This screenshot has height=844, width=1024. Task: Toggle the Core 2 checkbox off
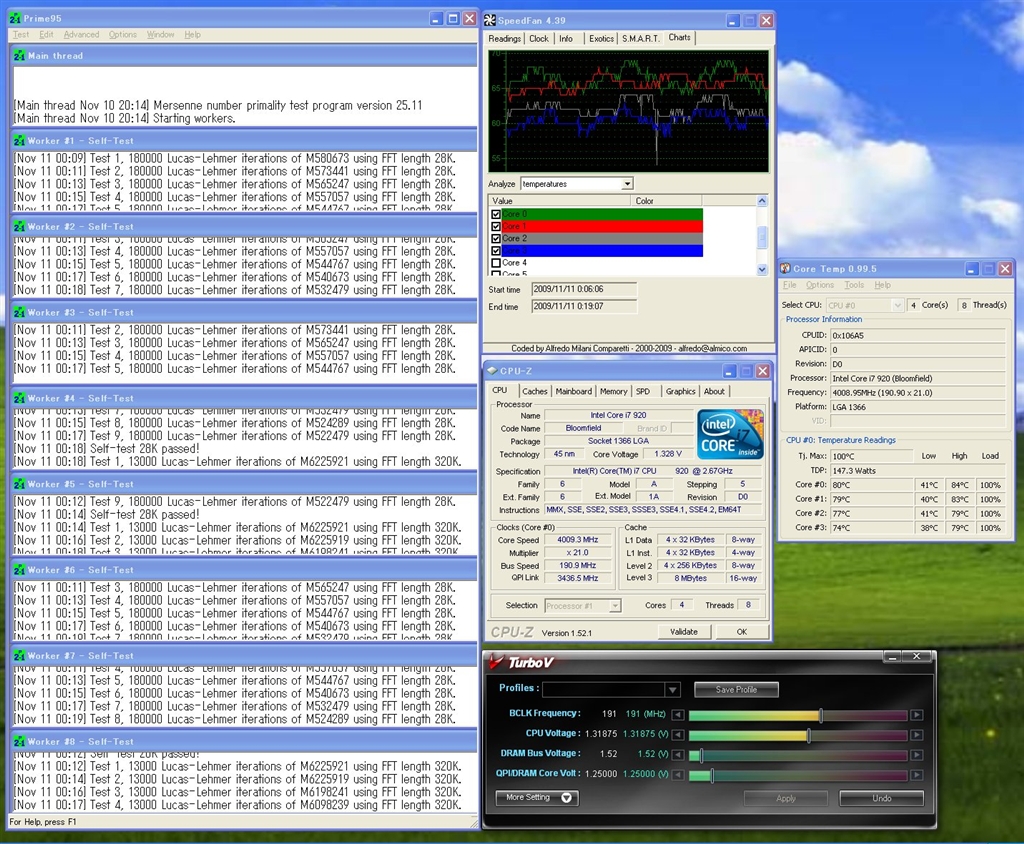coord(496,239)
